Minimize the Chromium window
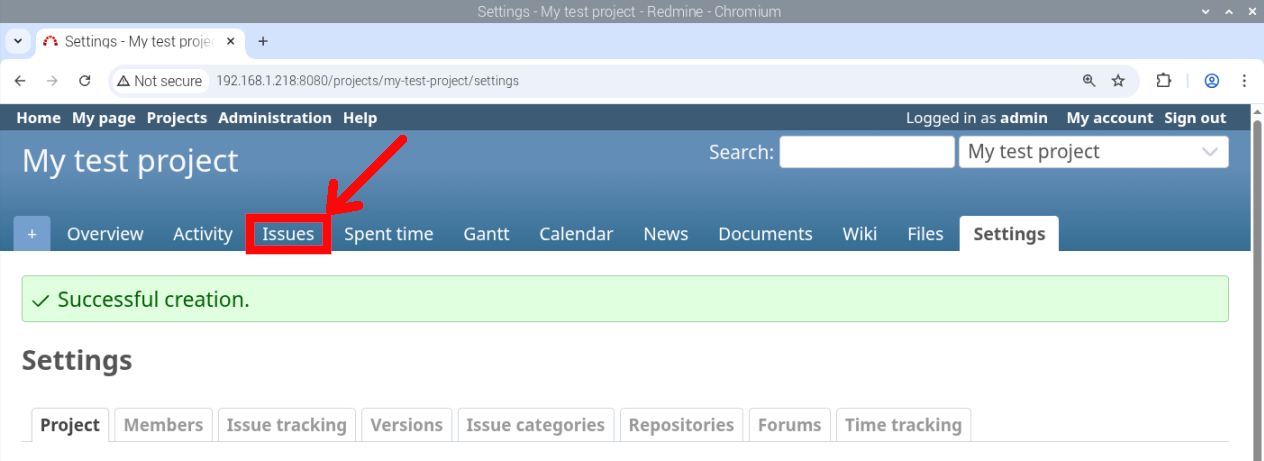The height and width of the screenshot is (461, 1264). 1205,12
